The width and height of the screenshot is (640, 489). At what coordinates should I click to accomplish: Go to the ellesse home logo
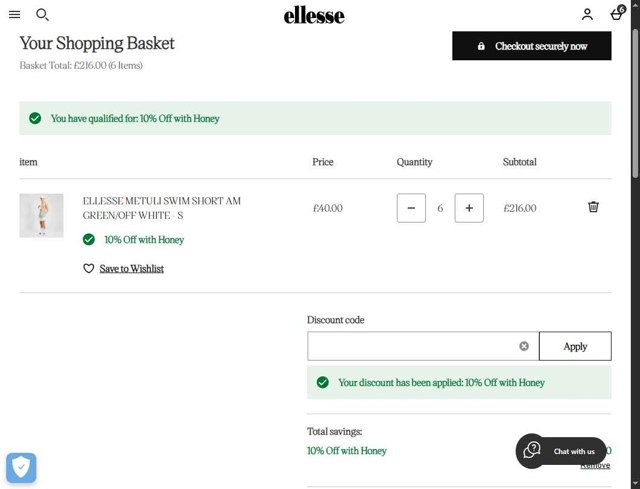(x=314, y=16)
